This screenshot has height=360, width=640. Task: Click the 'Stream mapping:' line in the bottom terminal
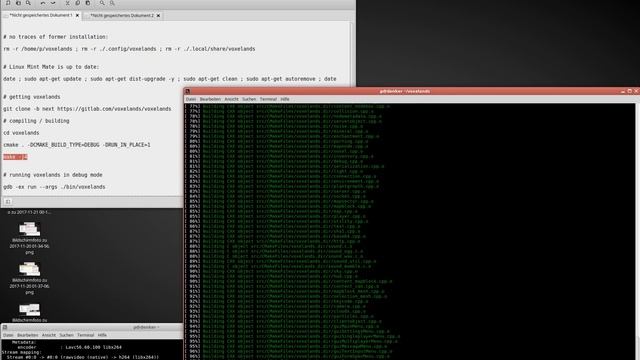coord(21,352)
